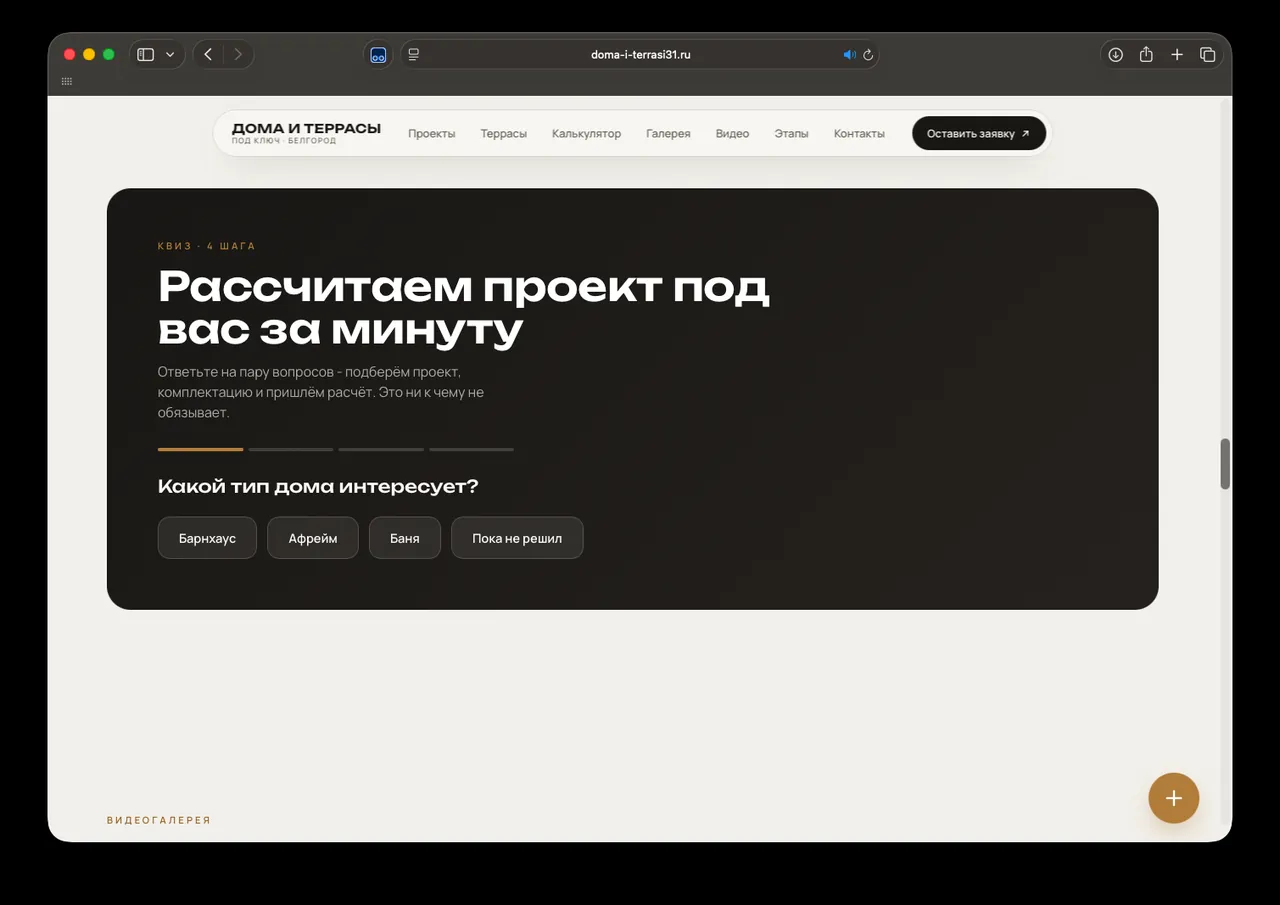The width and height of the screenshot is (1280, 905).
Task: Choose the Пока не решил option
Action: click(x=517, y=538)
